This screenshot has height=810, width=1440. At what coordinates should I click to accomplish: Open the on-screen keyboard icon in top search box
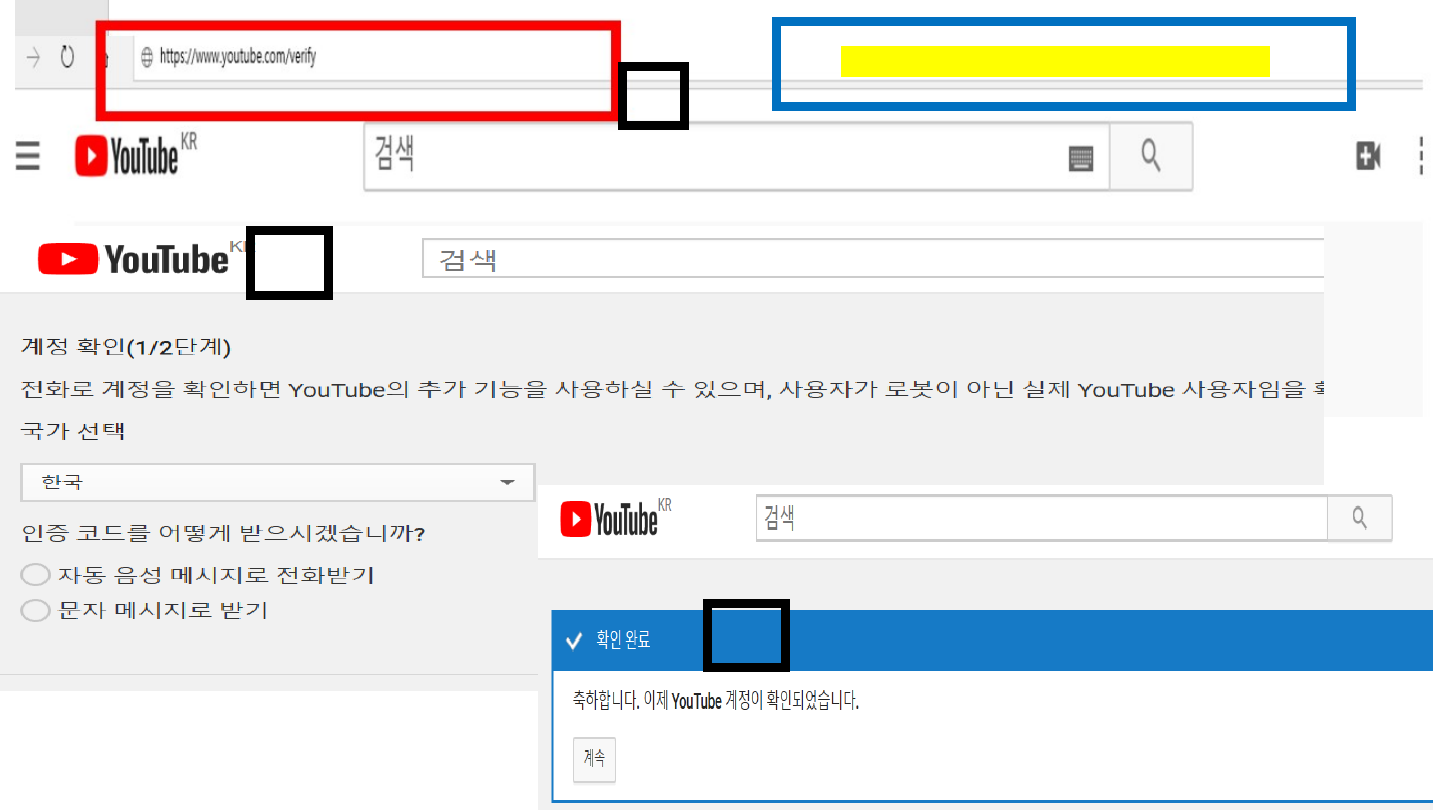1081,158
